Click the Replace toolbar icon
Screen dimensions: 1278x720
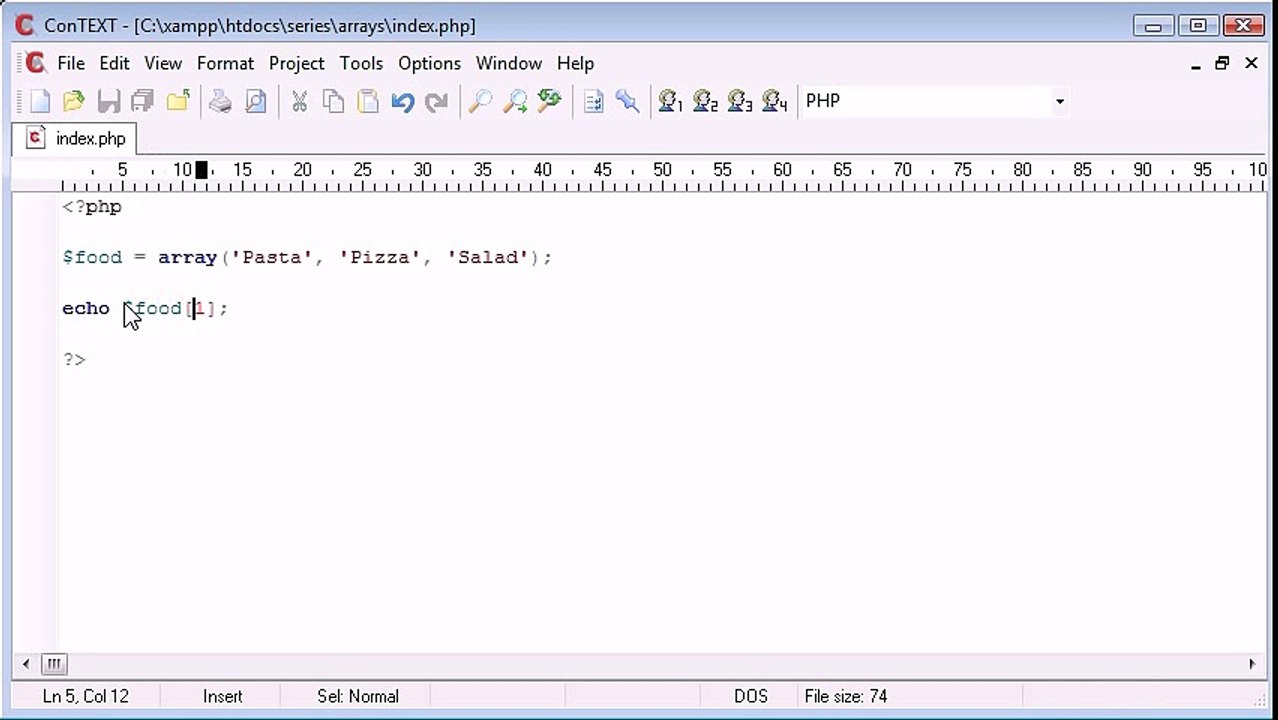[x=549, y=101]
